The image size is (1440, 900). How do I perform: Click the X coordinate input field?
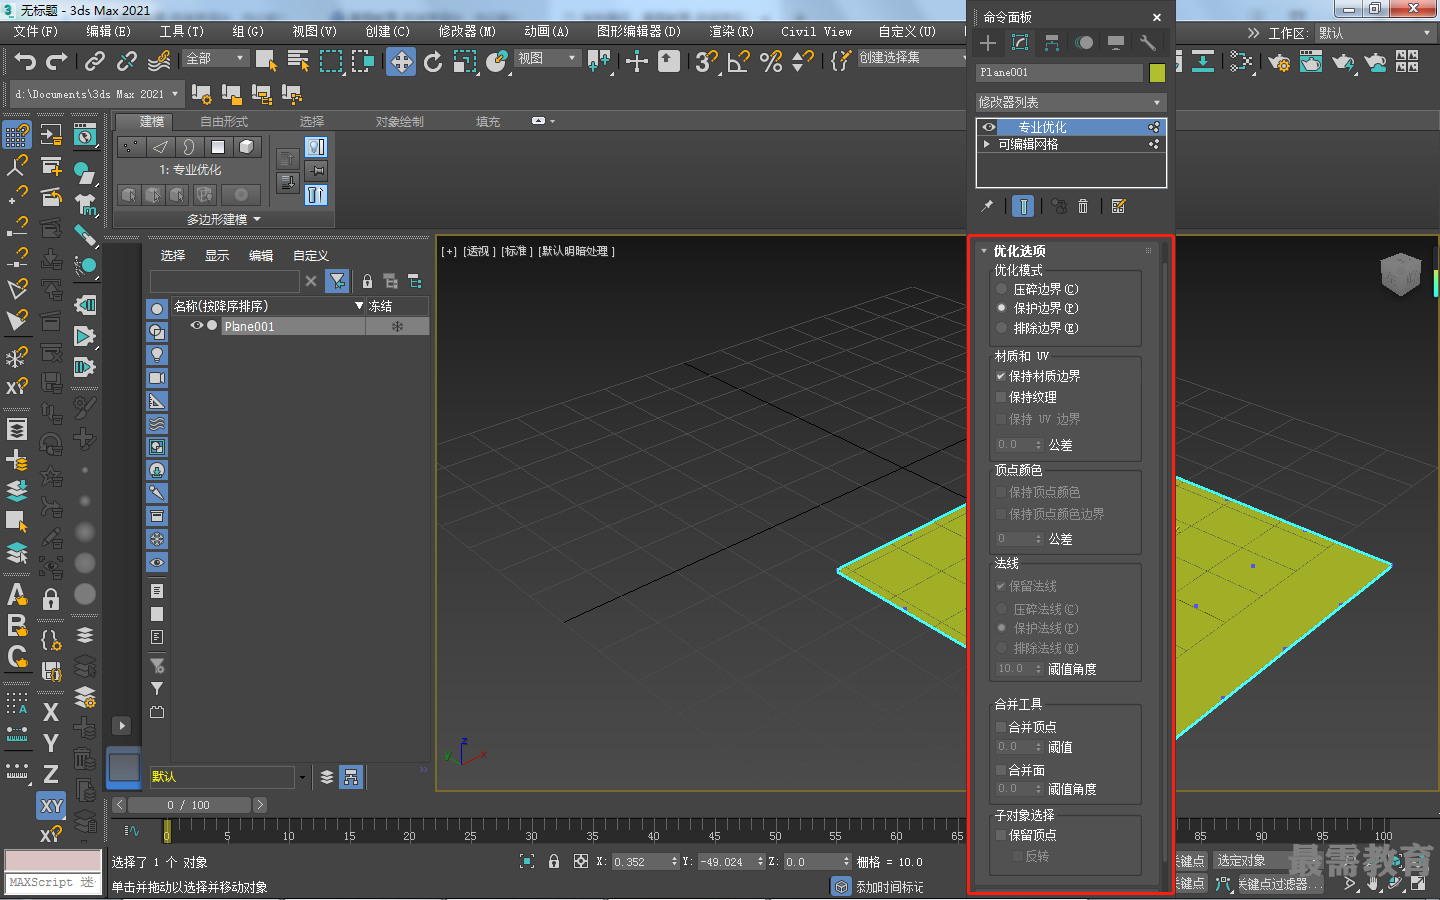pyautogui.click(x=640, y=861)
